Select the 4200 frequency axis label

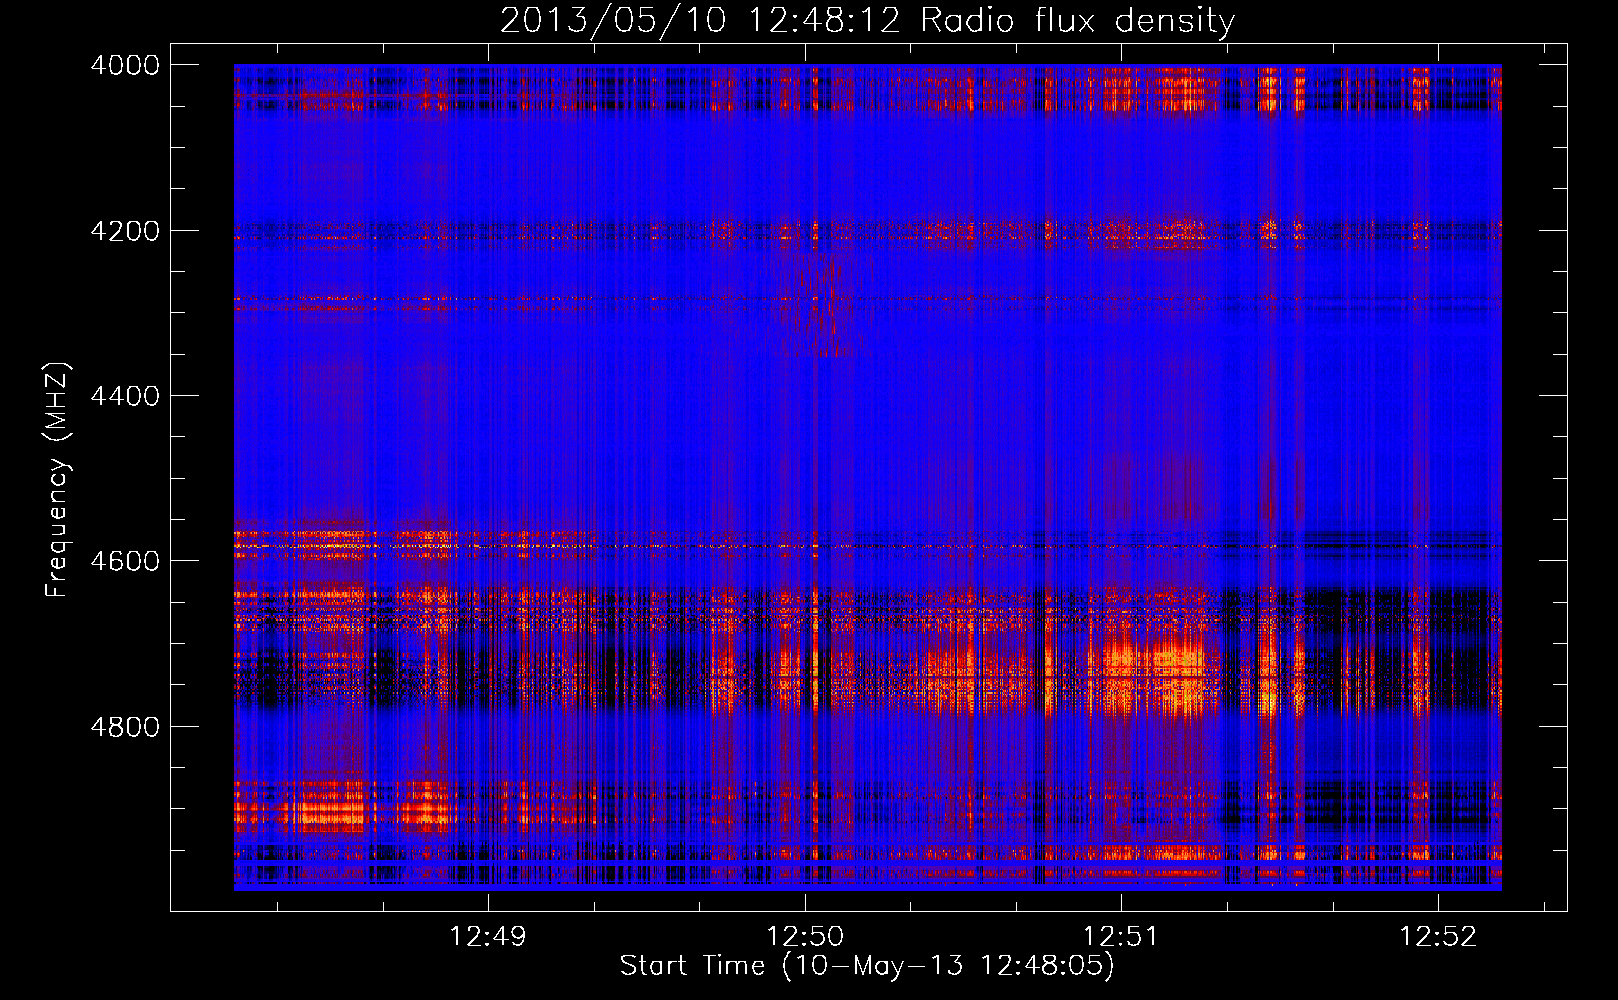125,231
